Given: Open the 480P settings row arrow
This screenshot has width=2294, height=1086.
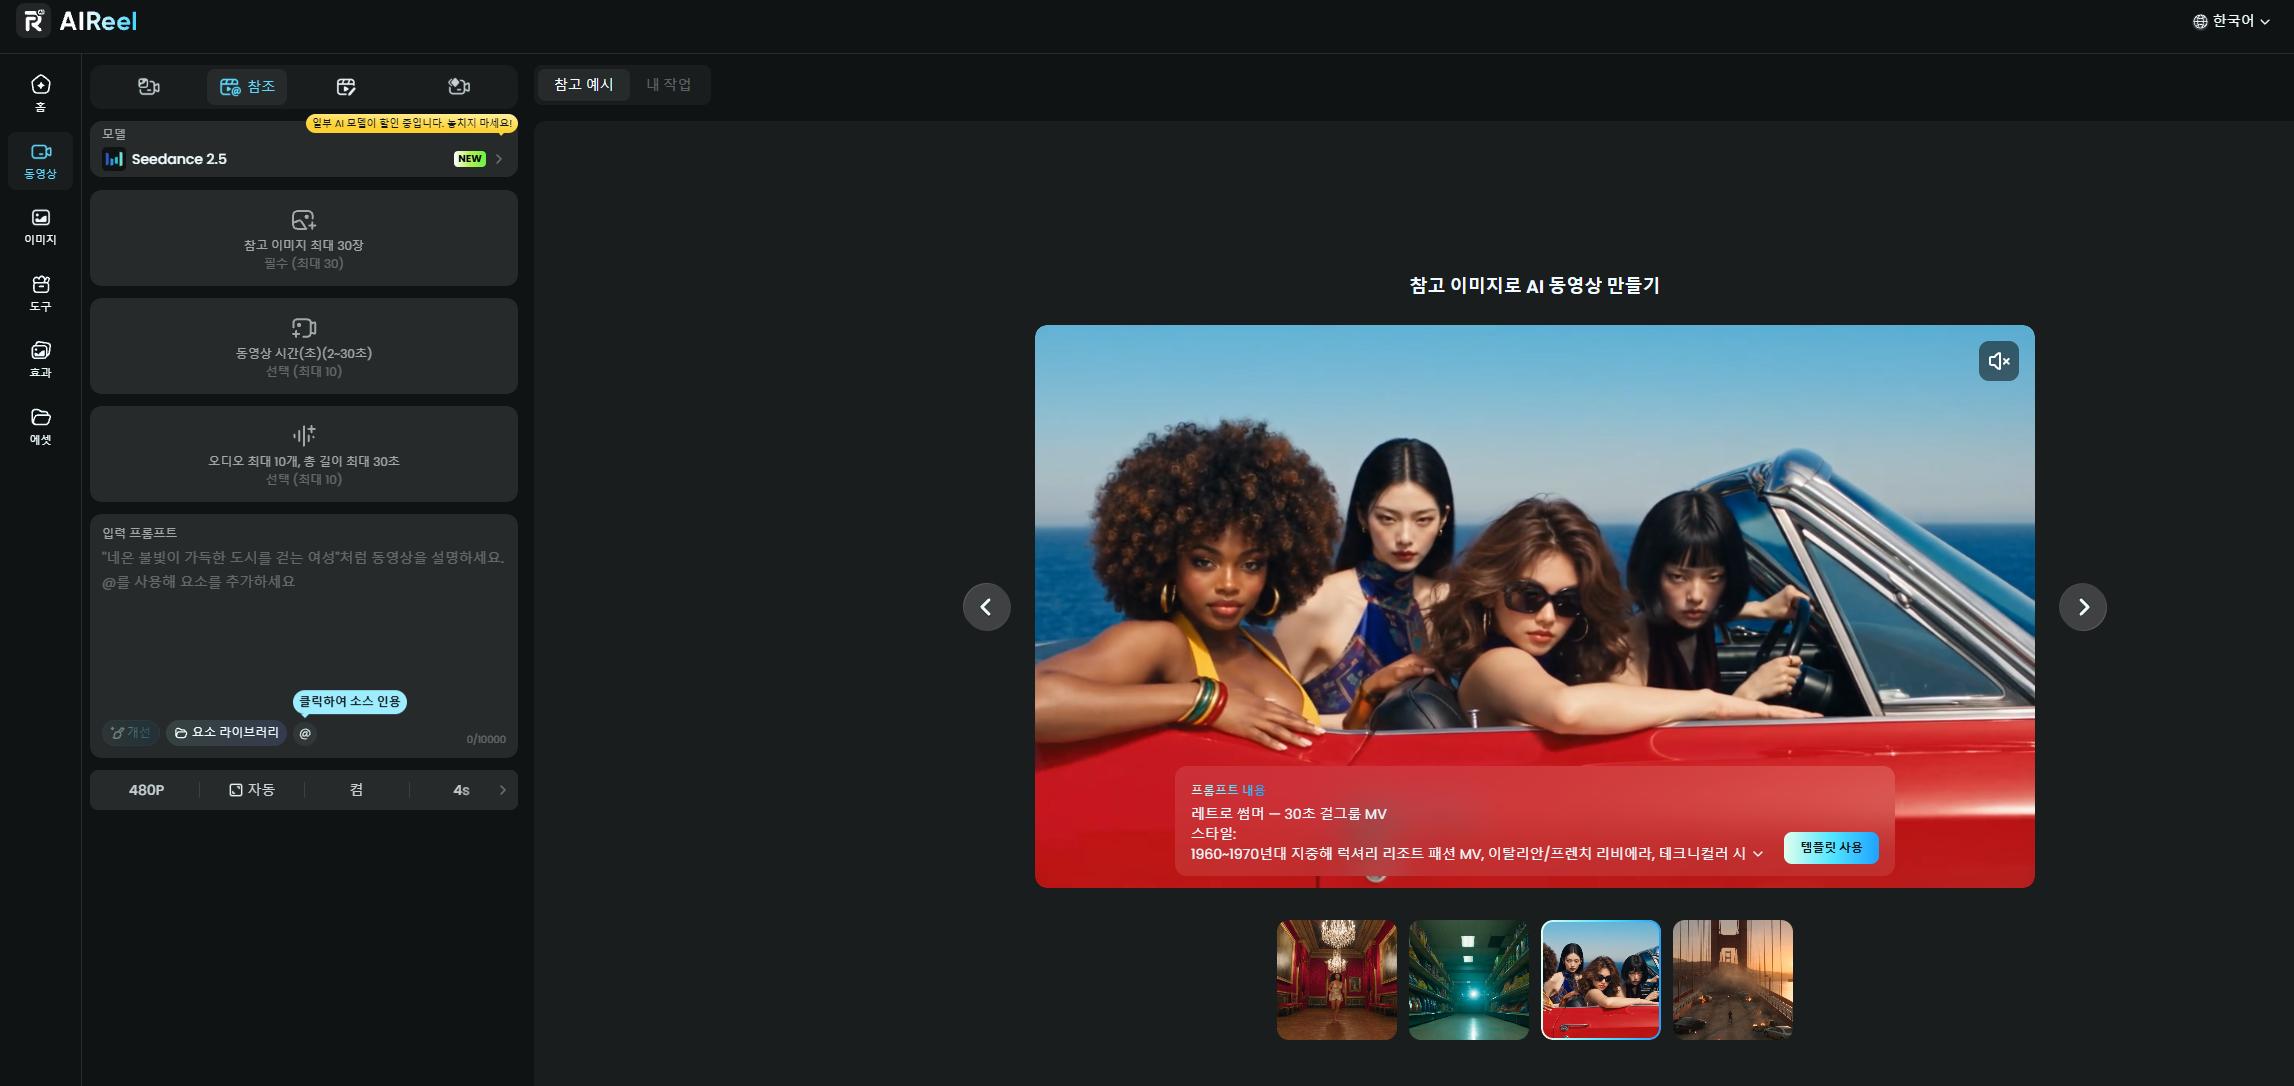Looking at the screenshot, I should point(502,790).
